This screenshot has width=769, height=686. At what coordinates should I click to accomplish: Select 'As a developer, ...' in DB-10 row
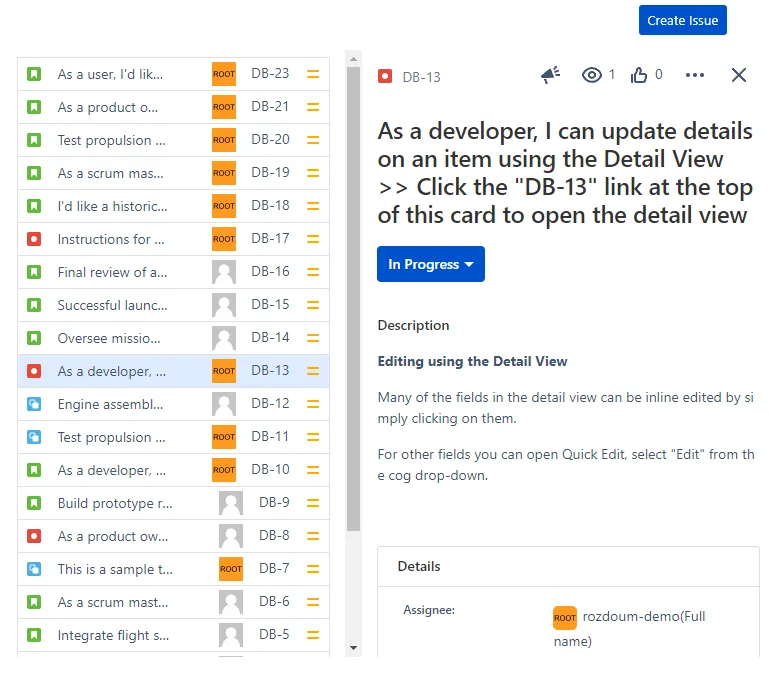112,470
